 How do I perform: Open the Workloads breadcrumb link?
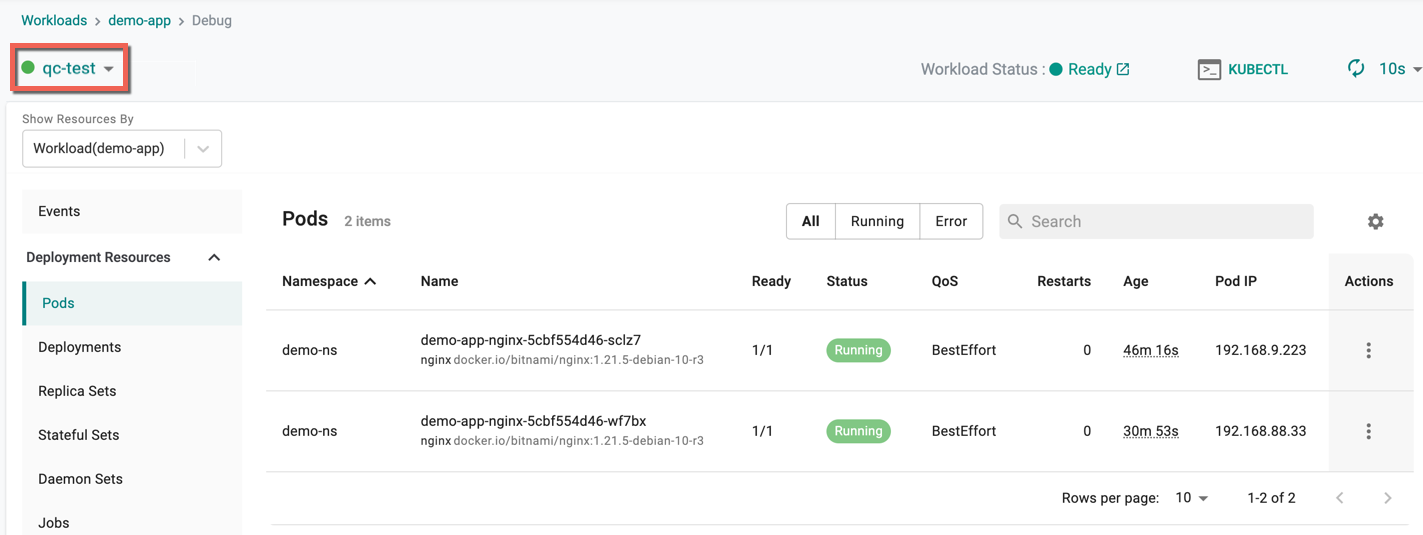[54, 20]
